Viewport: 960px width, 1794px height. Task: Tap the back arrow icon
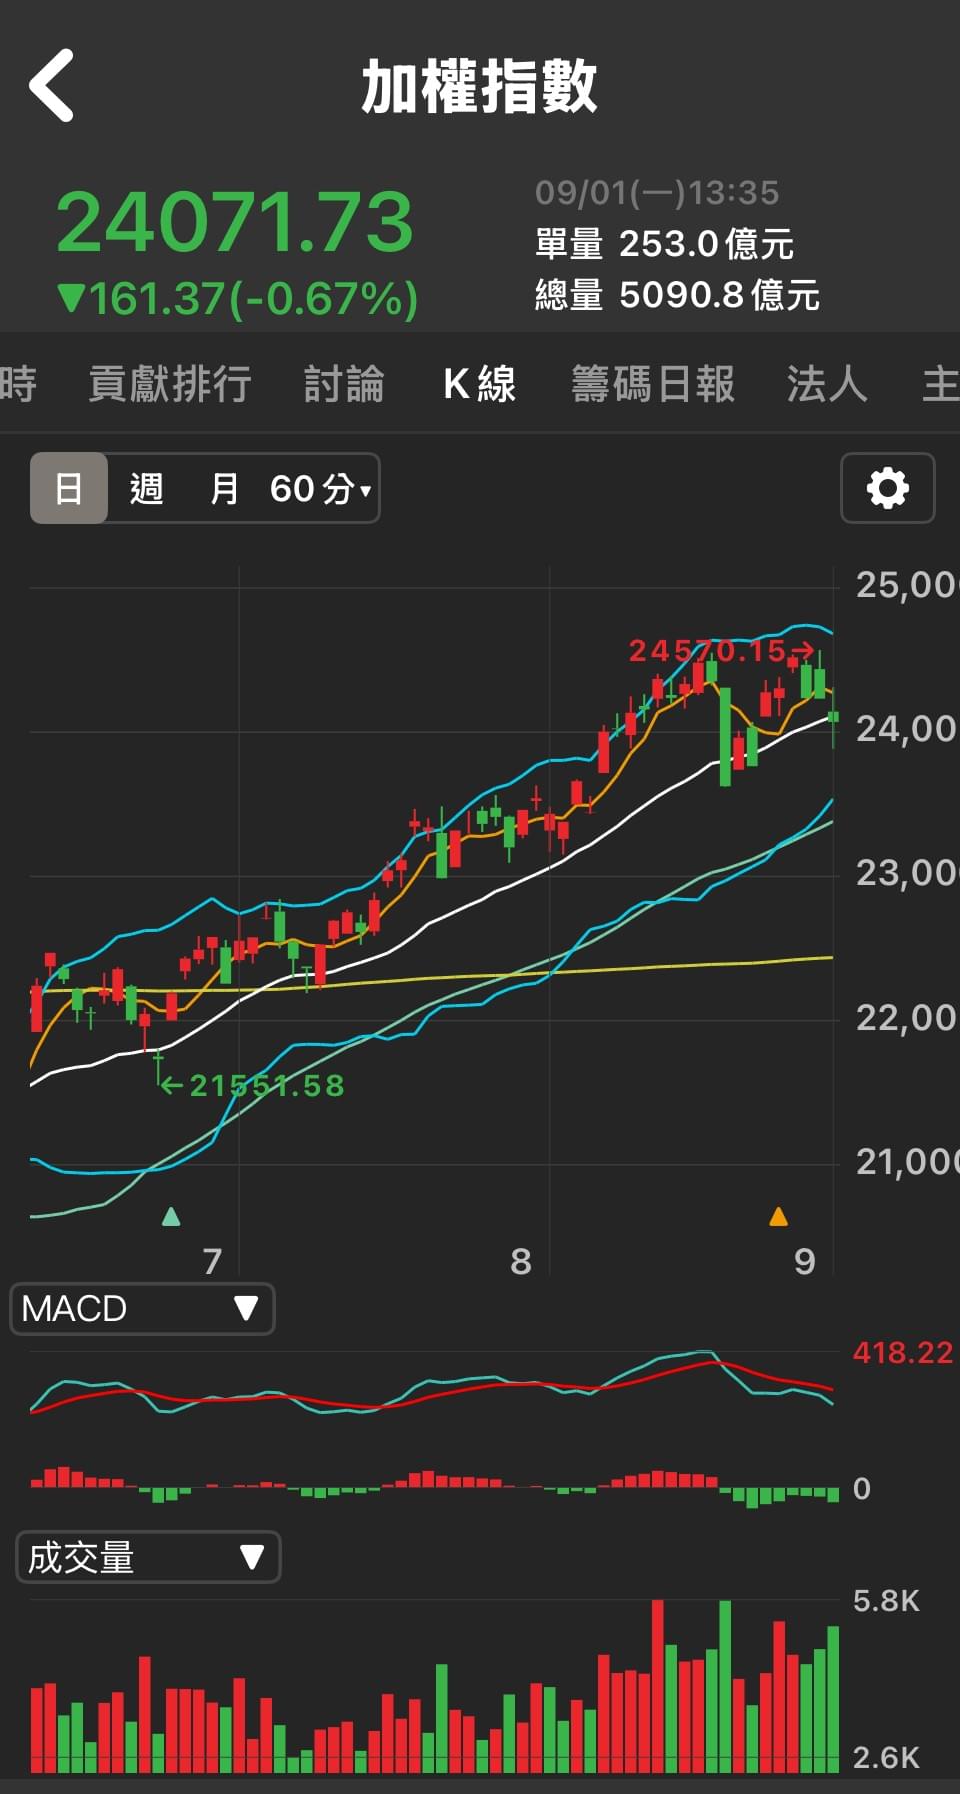(x=51, y=86)
